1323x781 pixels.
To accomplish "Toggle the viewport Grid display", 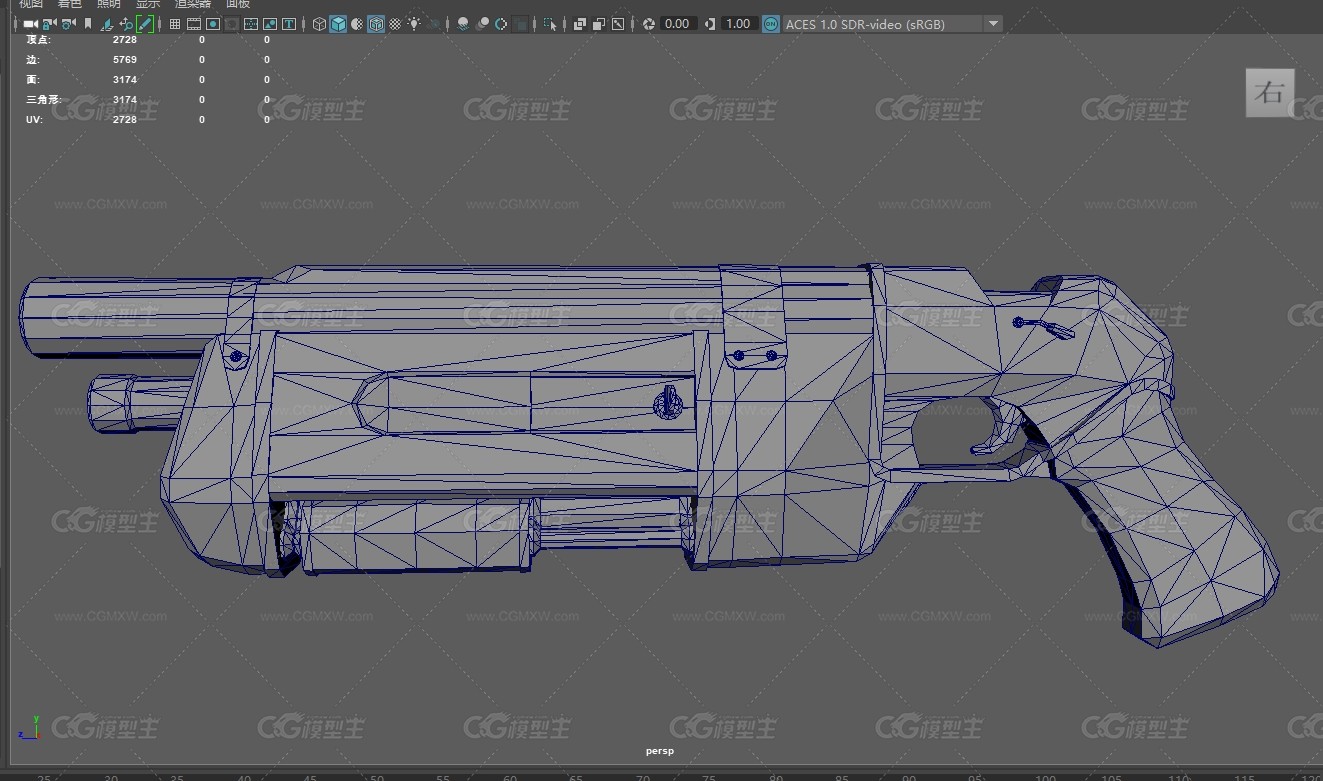I will 175,24.
